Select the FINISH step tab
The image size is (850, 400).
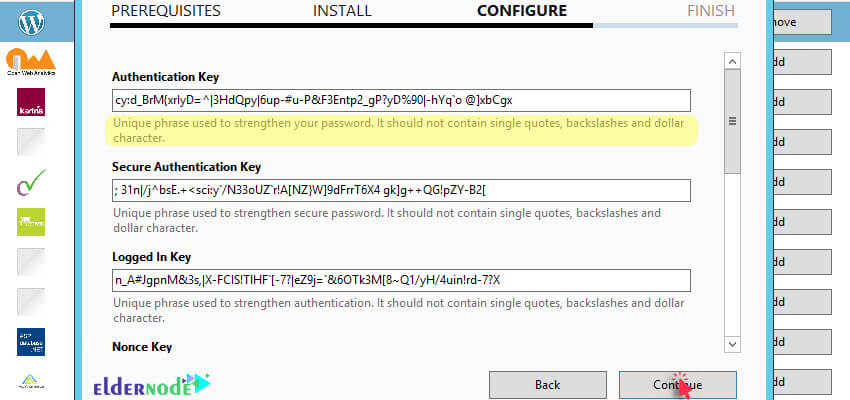tap(711, 11)
